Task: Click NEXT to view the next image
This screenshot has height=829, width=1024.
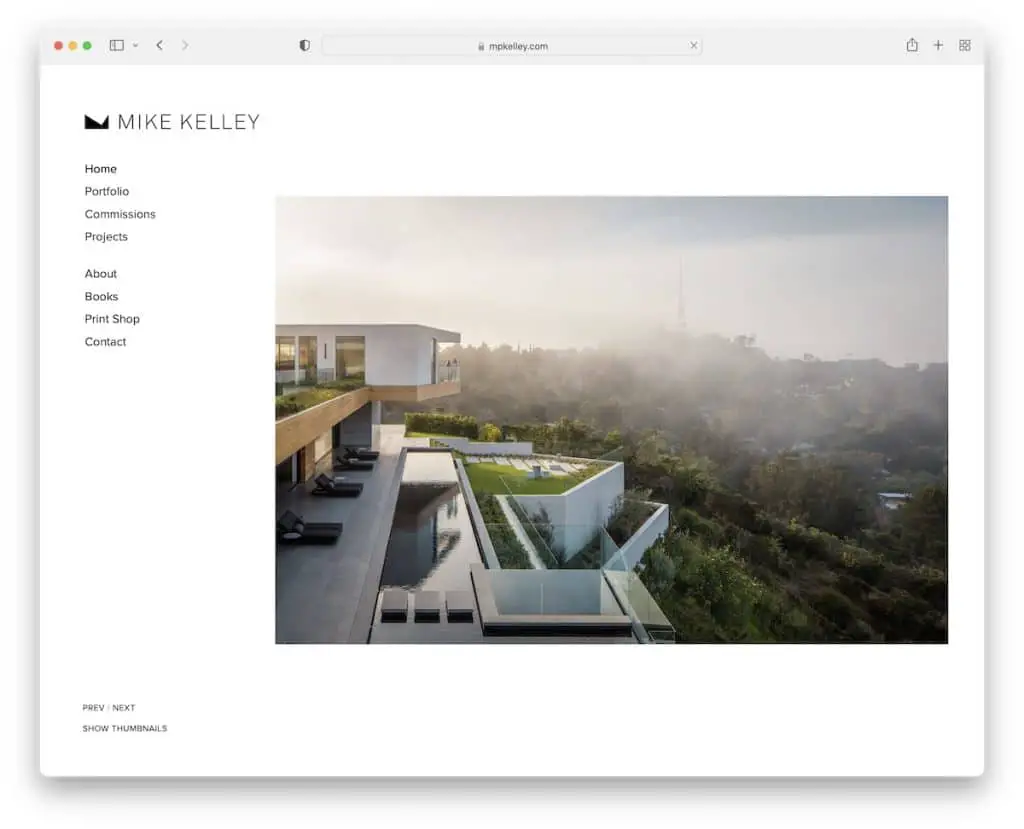Action: coord(123,707)
